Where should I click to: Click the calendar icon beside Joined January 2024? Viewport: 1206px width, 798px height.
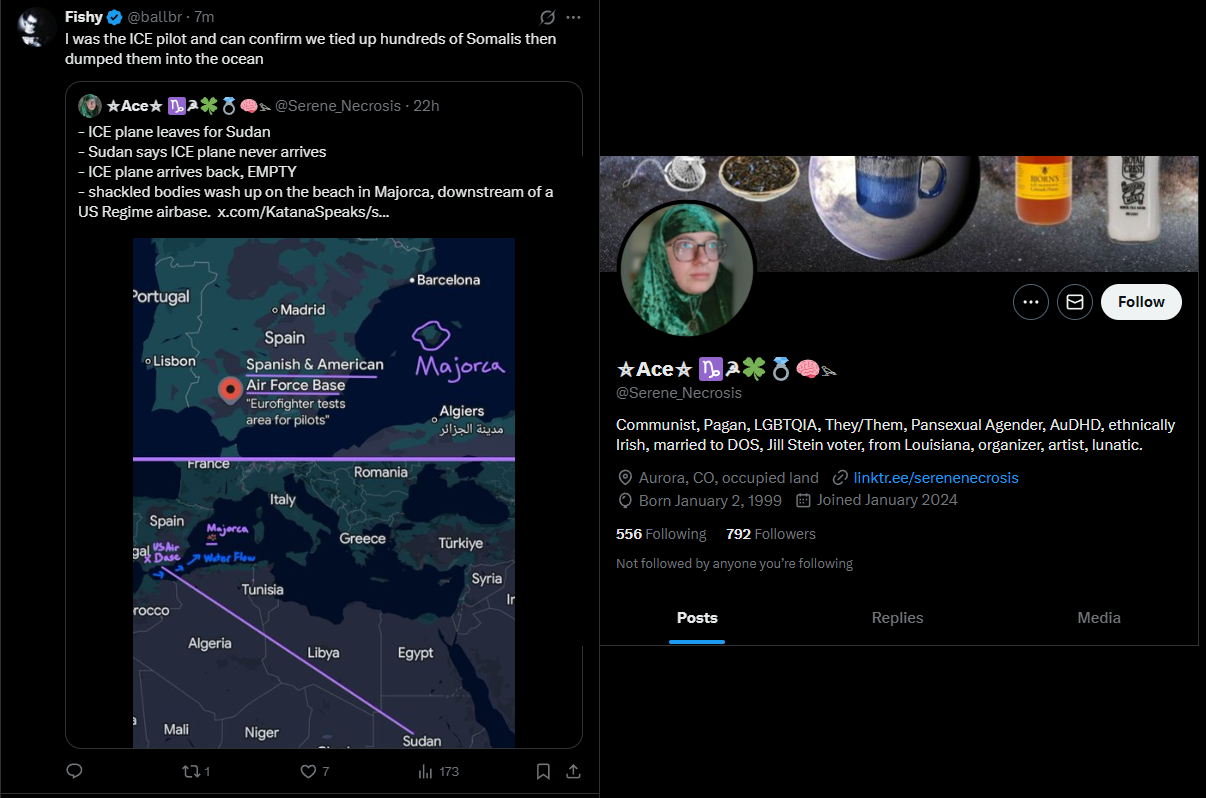click(803, 500)
